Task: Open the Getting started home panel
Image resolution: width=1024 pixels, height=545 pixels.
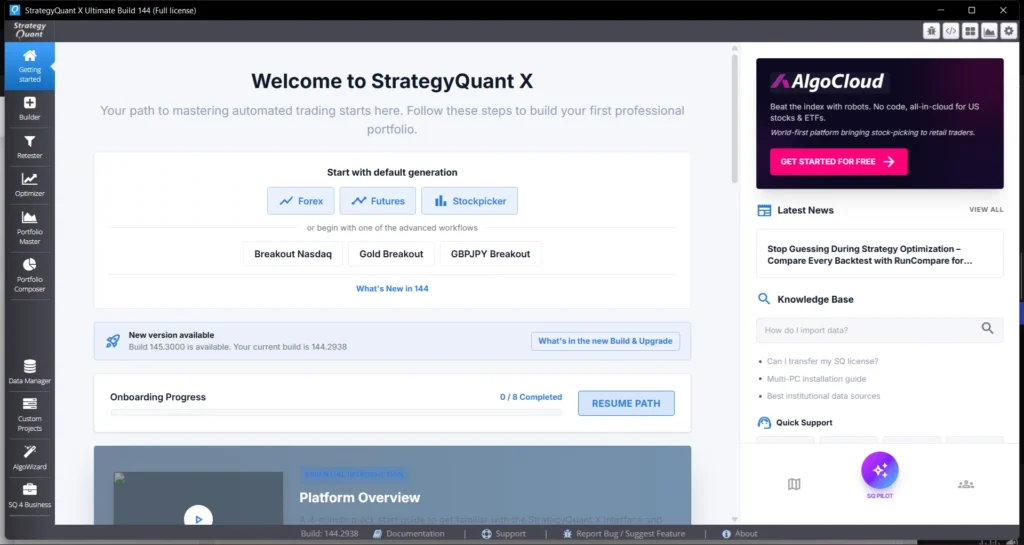Action: click(29, 67)
